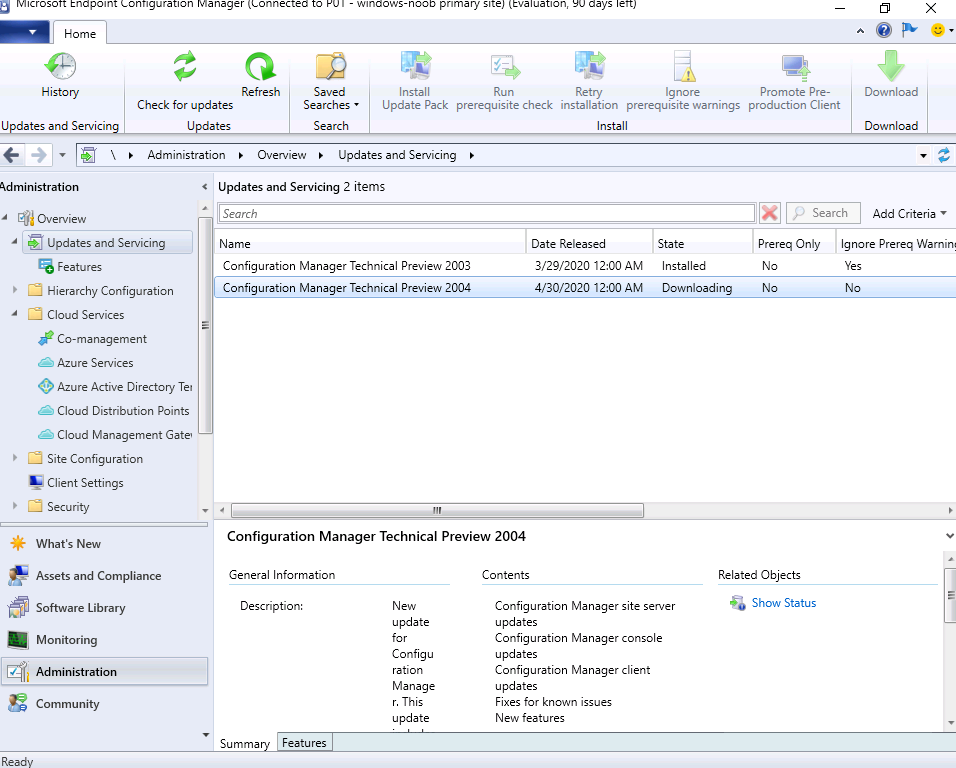Select Configuration Manager Technical Preview 2003 row
The height and width of the screenshot is (768, 956).
tap(585, 266)
